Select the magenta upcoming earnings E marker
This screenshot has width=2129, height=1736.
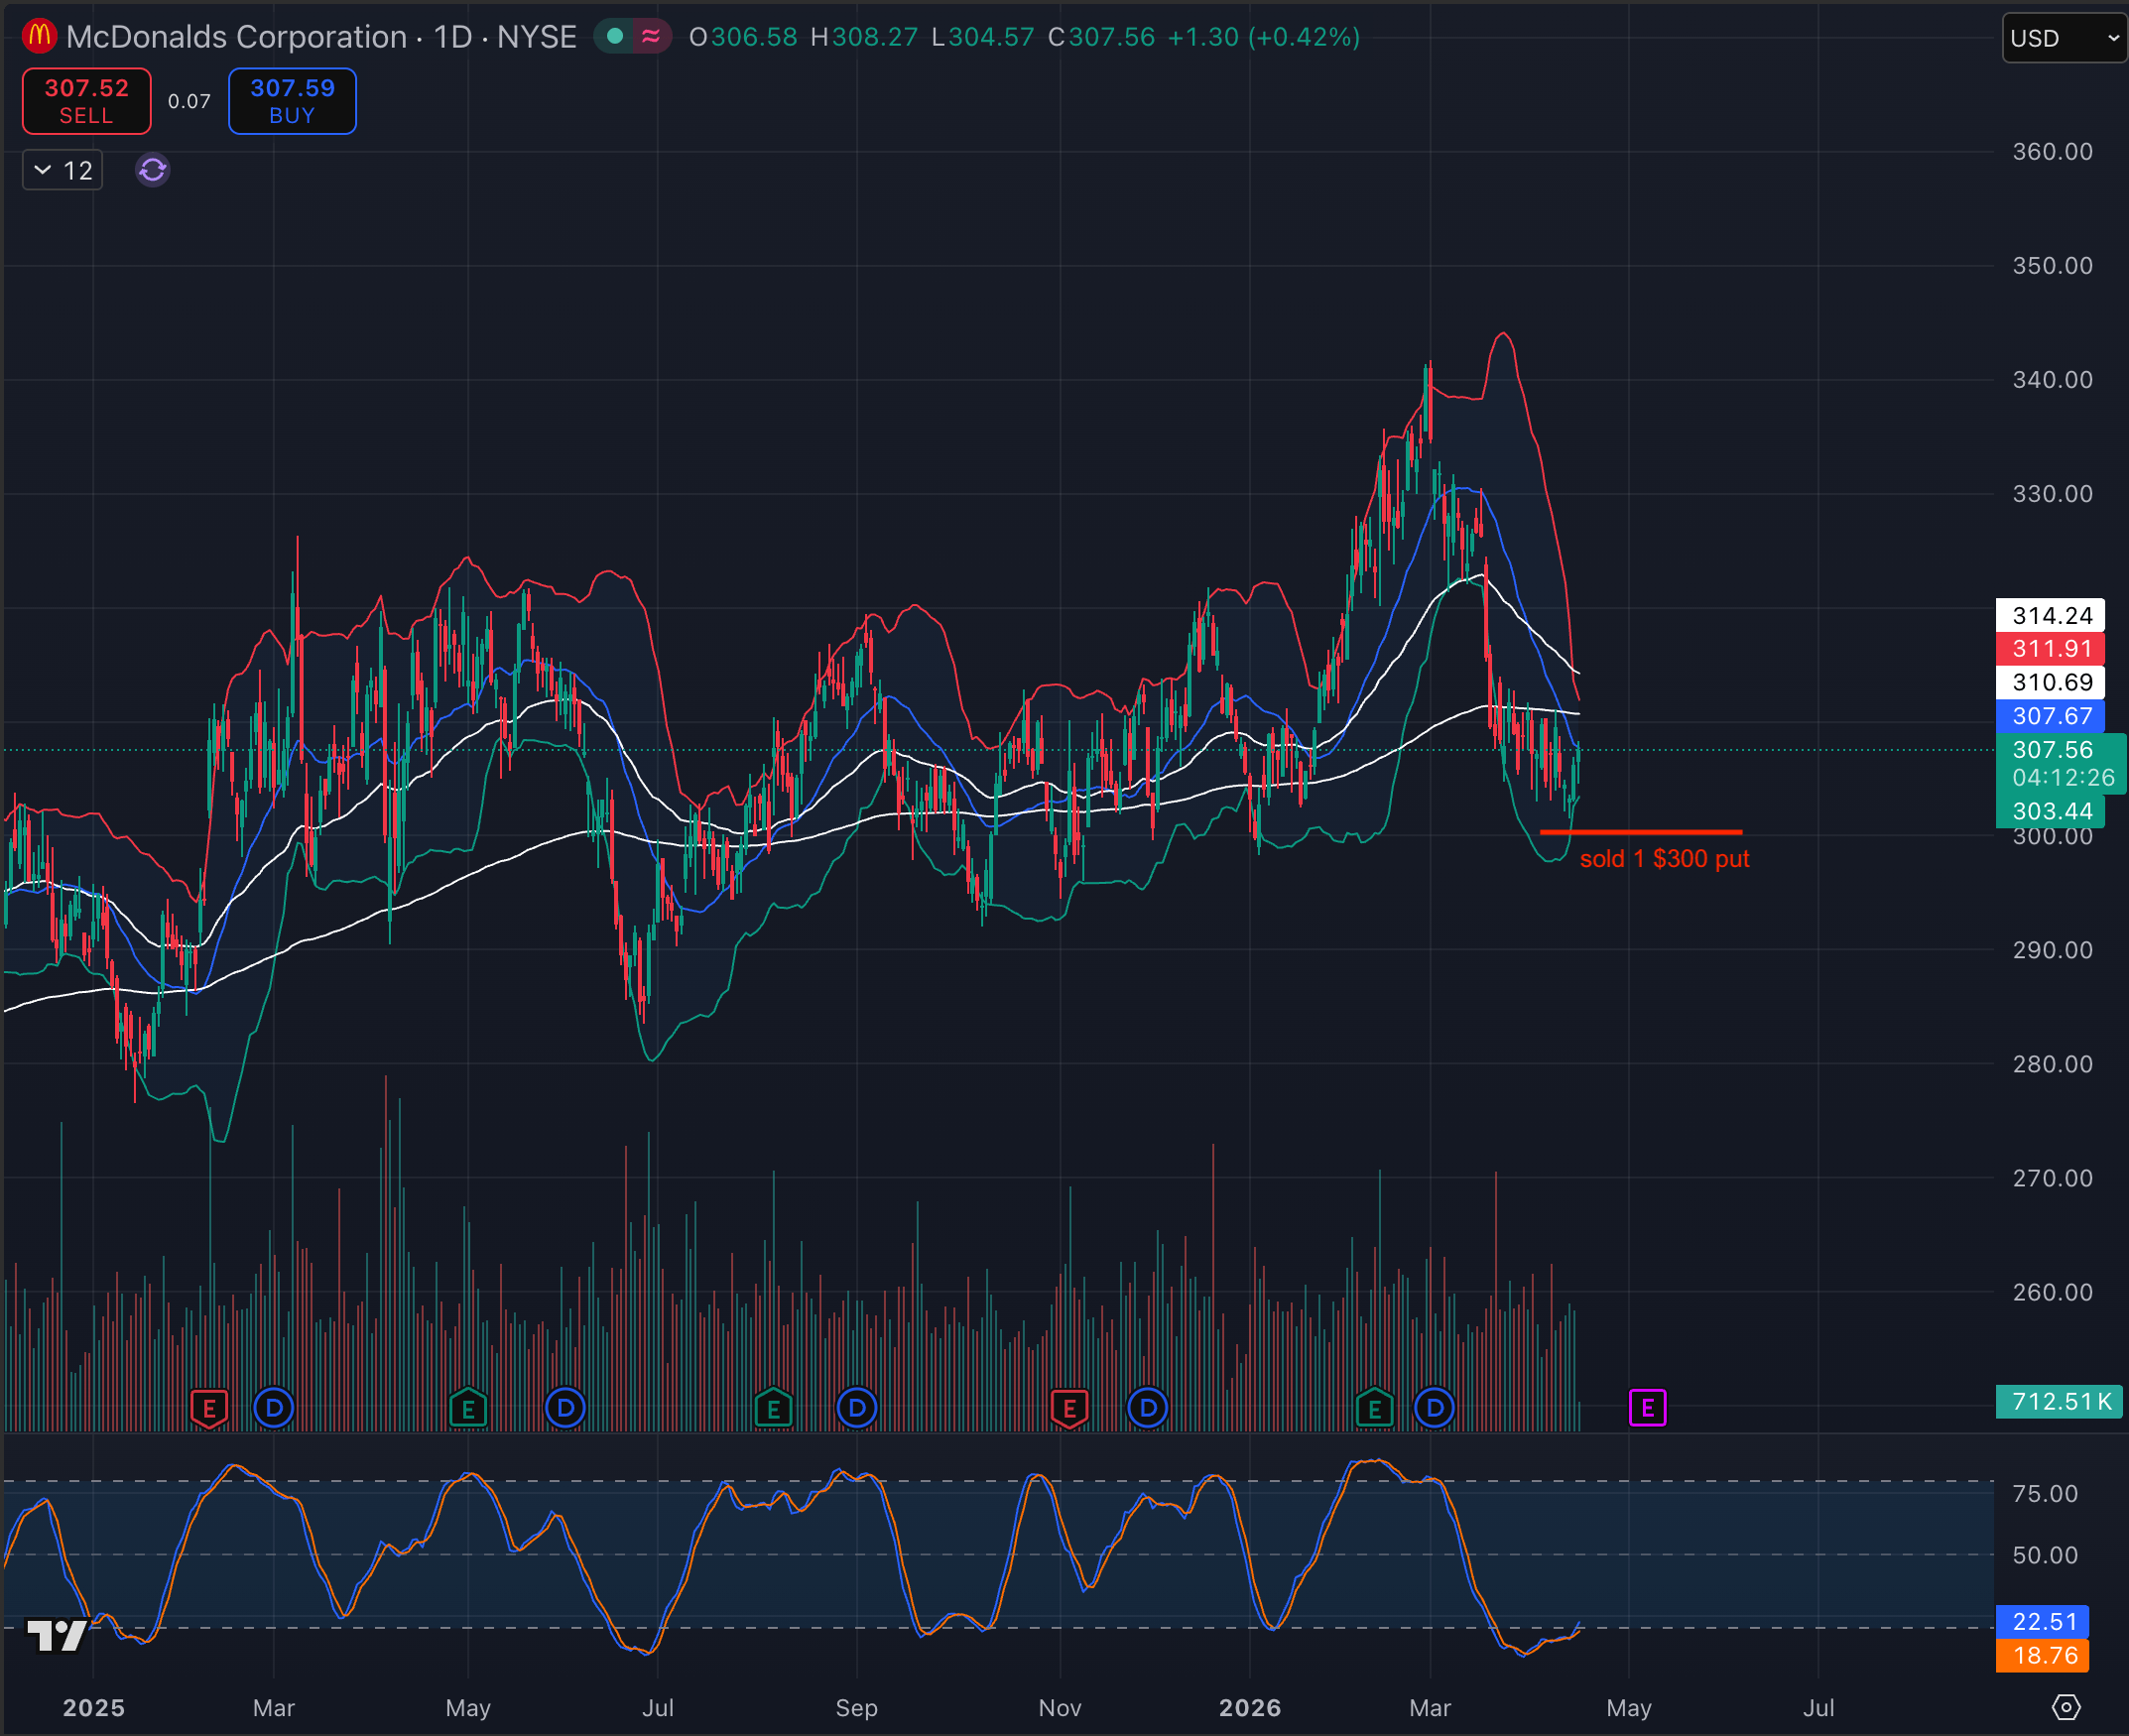(1647, 1407)
